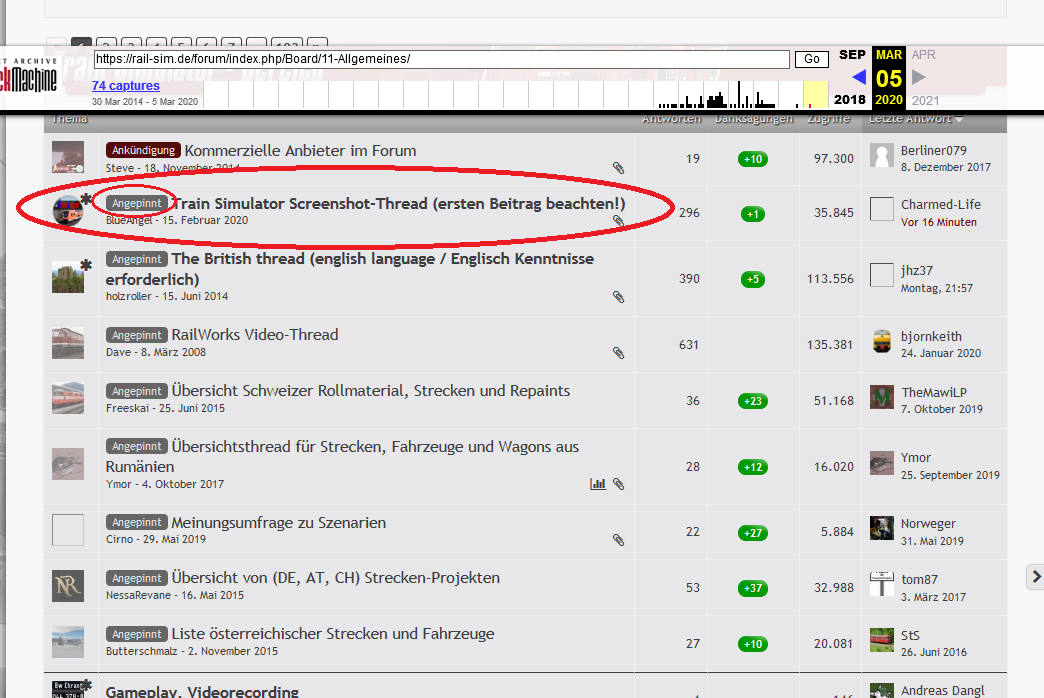Open Charmed-Life's profile link
Viewport: 1044px width, 698px height.
(x=941, y=204)
